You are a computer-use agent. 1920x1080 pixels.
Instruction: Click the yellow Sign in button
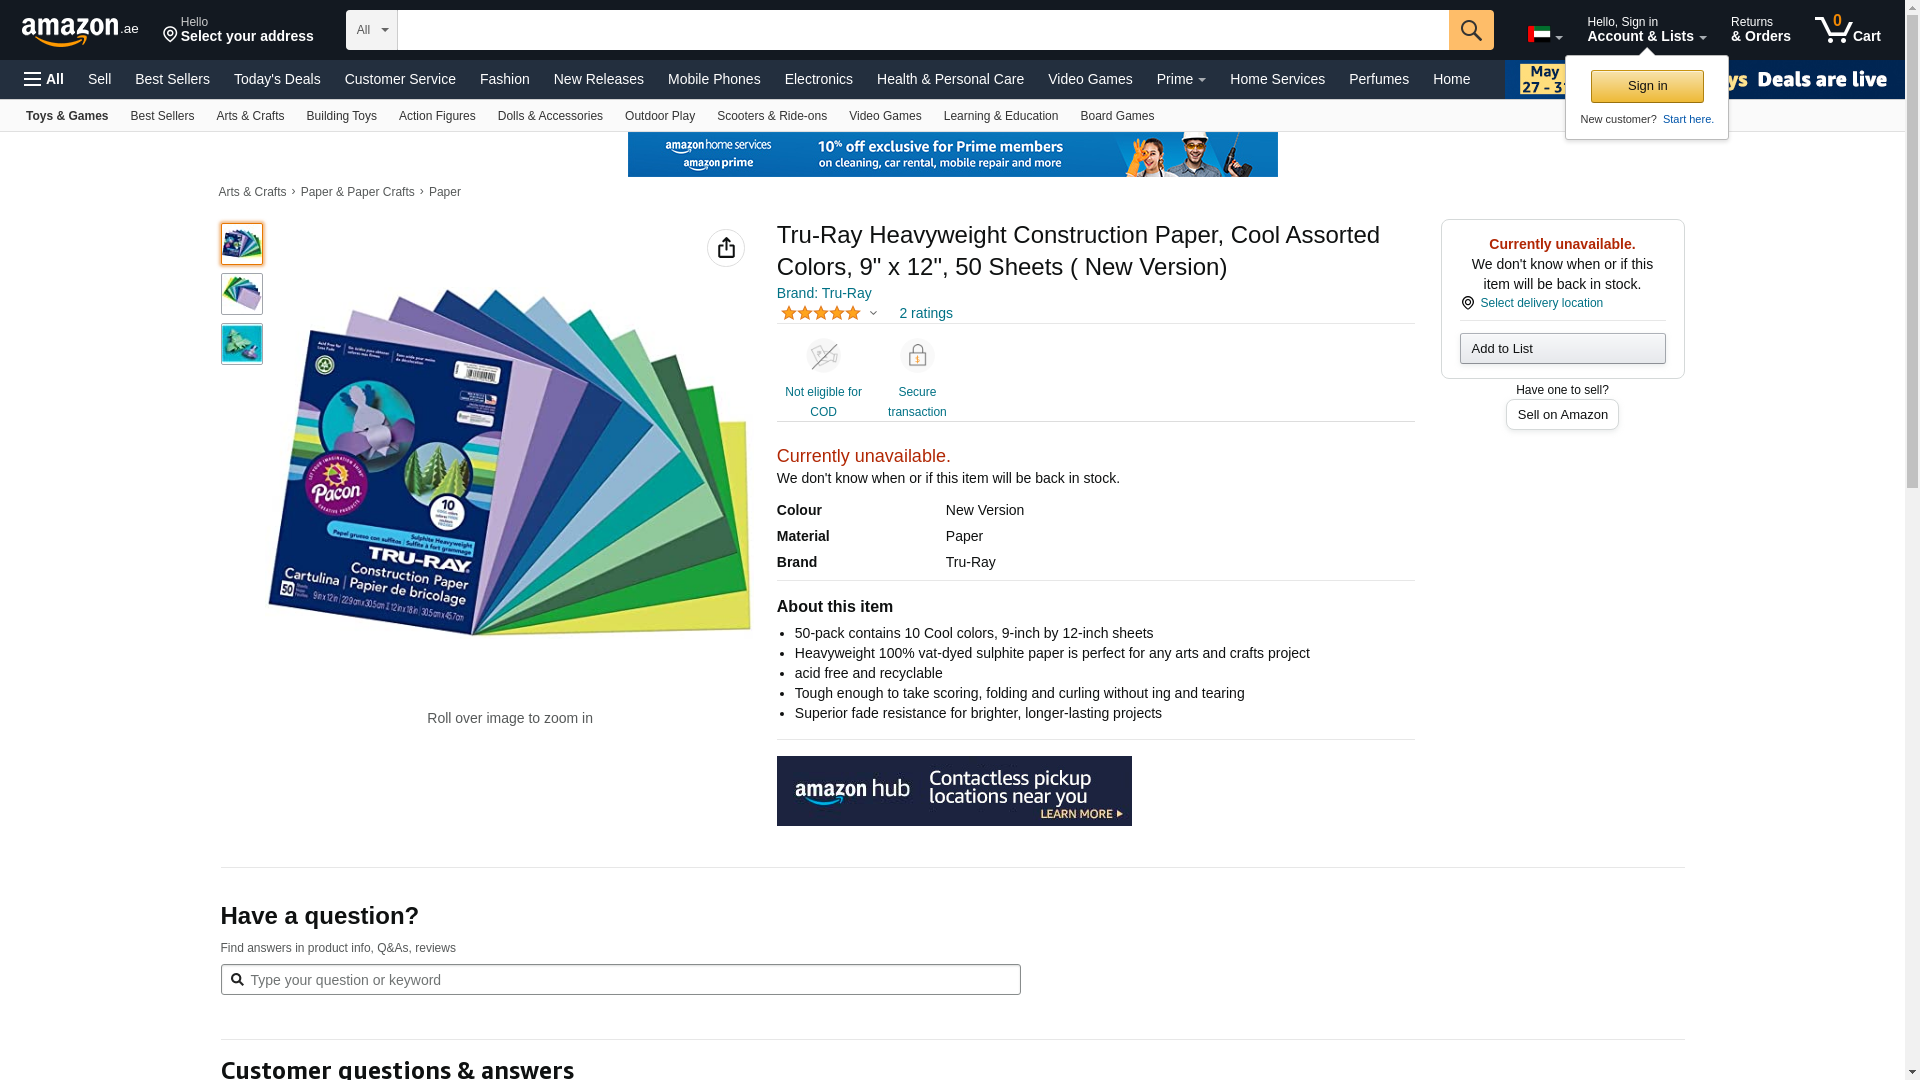pos(1647,86)
